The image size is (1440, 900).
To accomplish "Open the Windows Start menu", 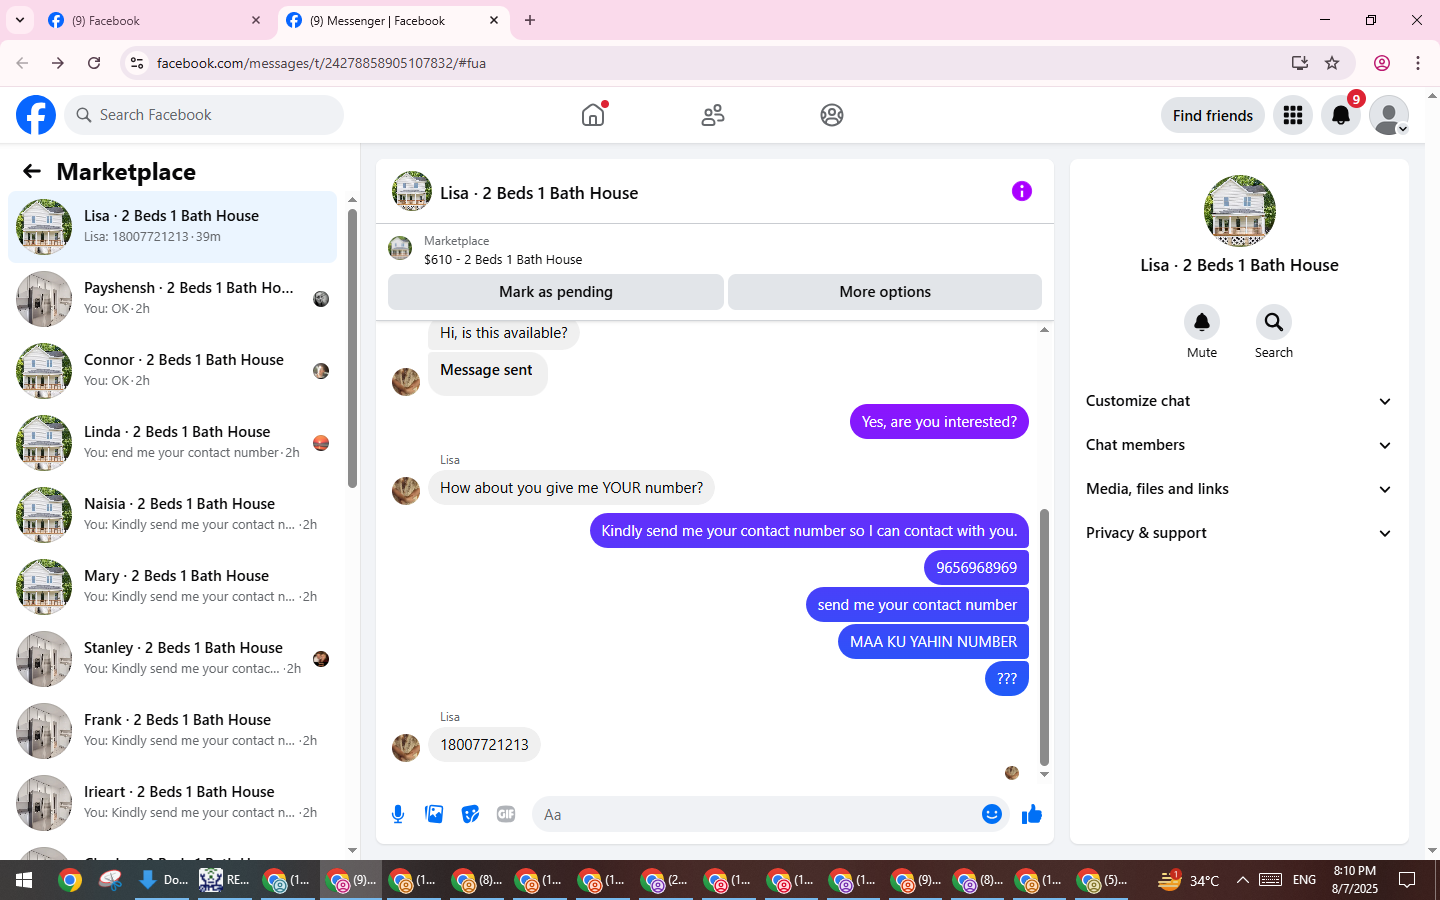I will click(23, 880).
